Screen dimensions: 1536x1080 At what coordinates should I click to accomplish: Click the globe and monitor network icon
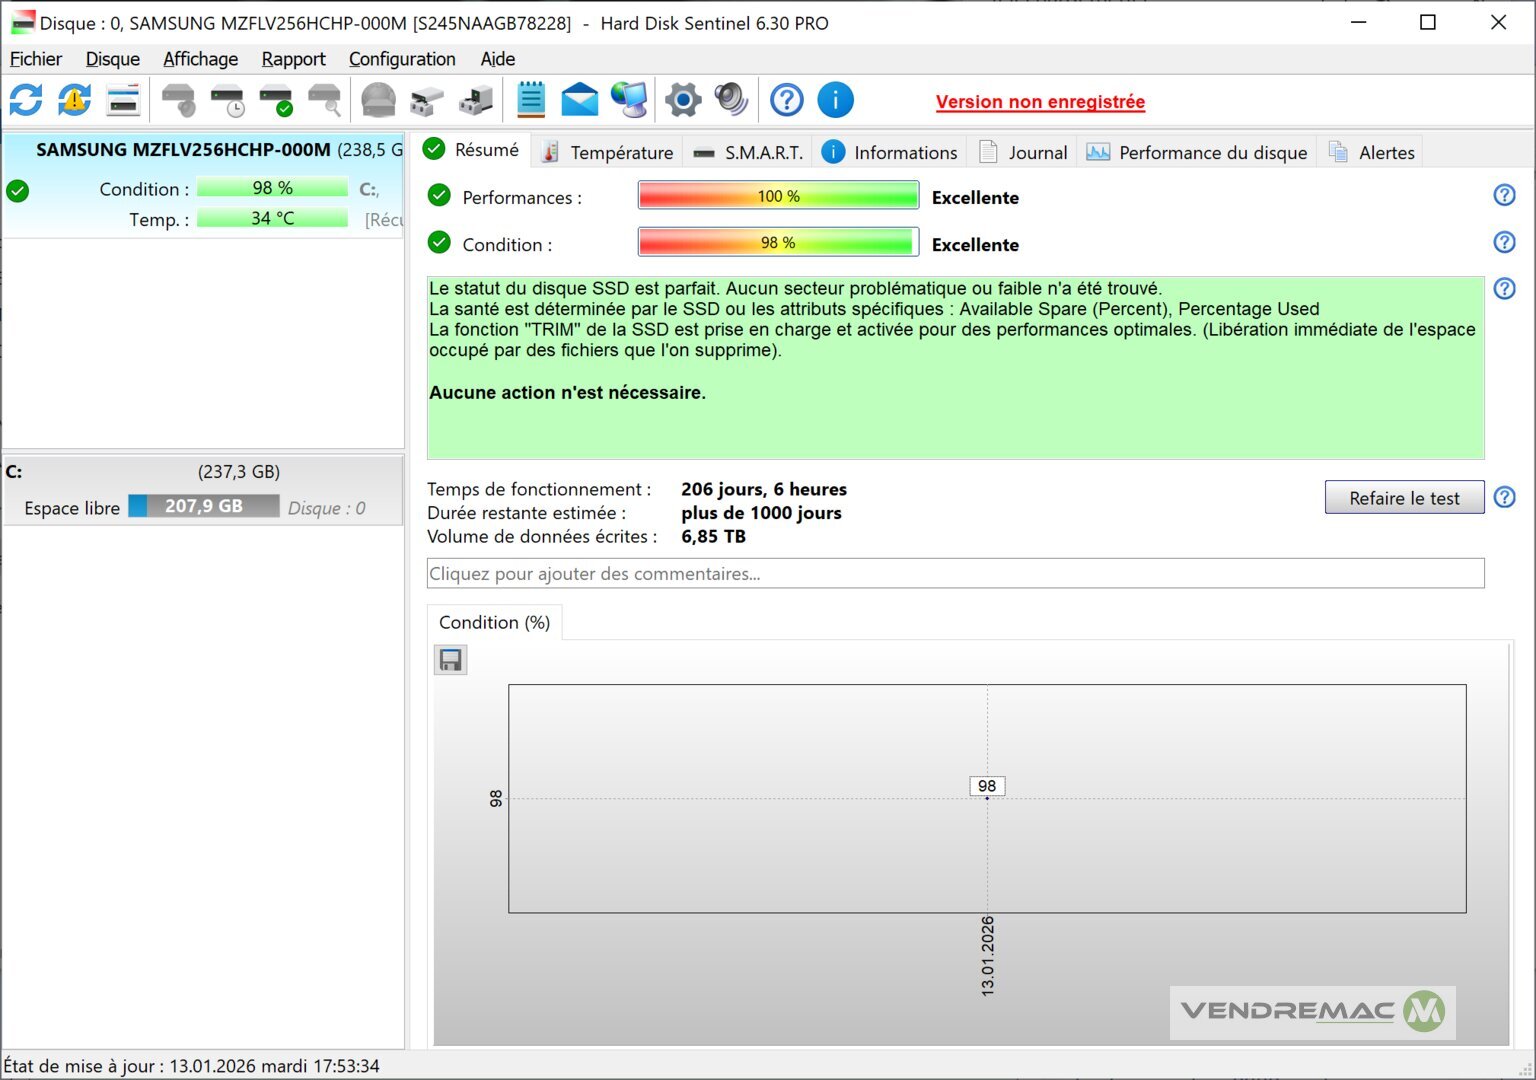tap(630, 100)
